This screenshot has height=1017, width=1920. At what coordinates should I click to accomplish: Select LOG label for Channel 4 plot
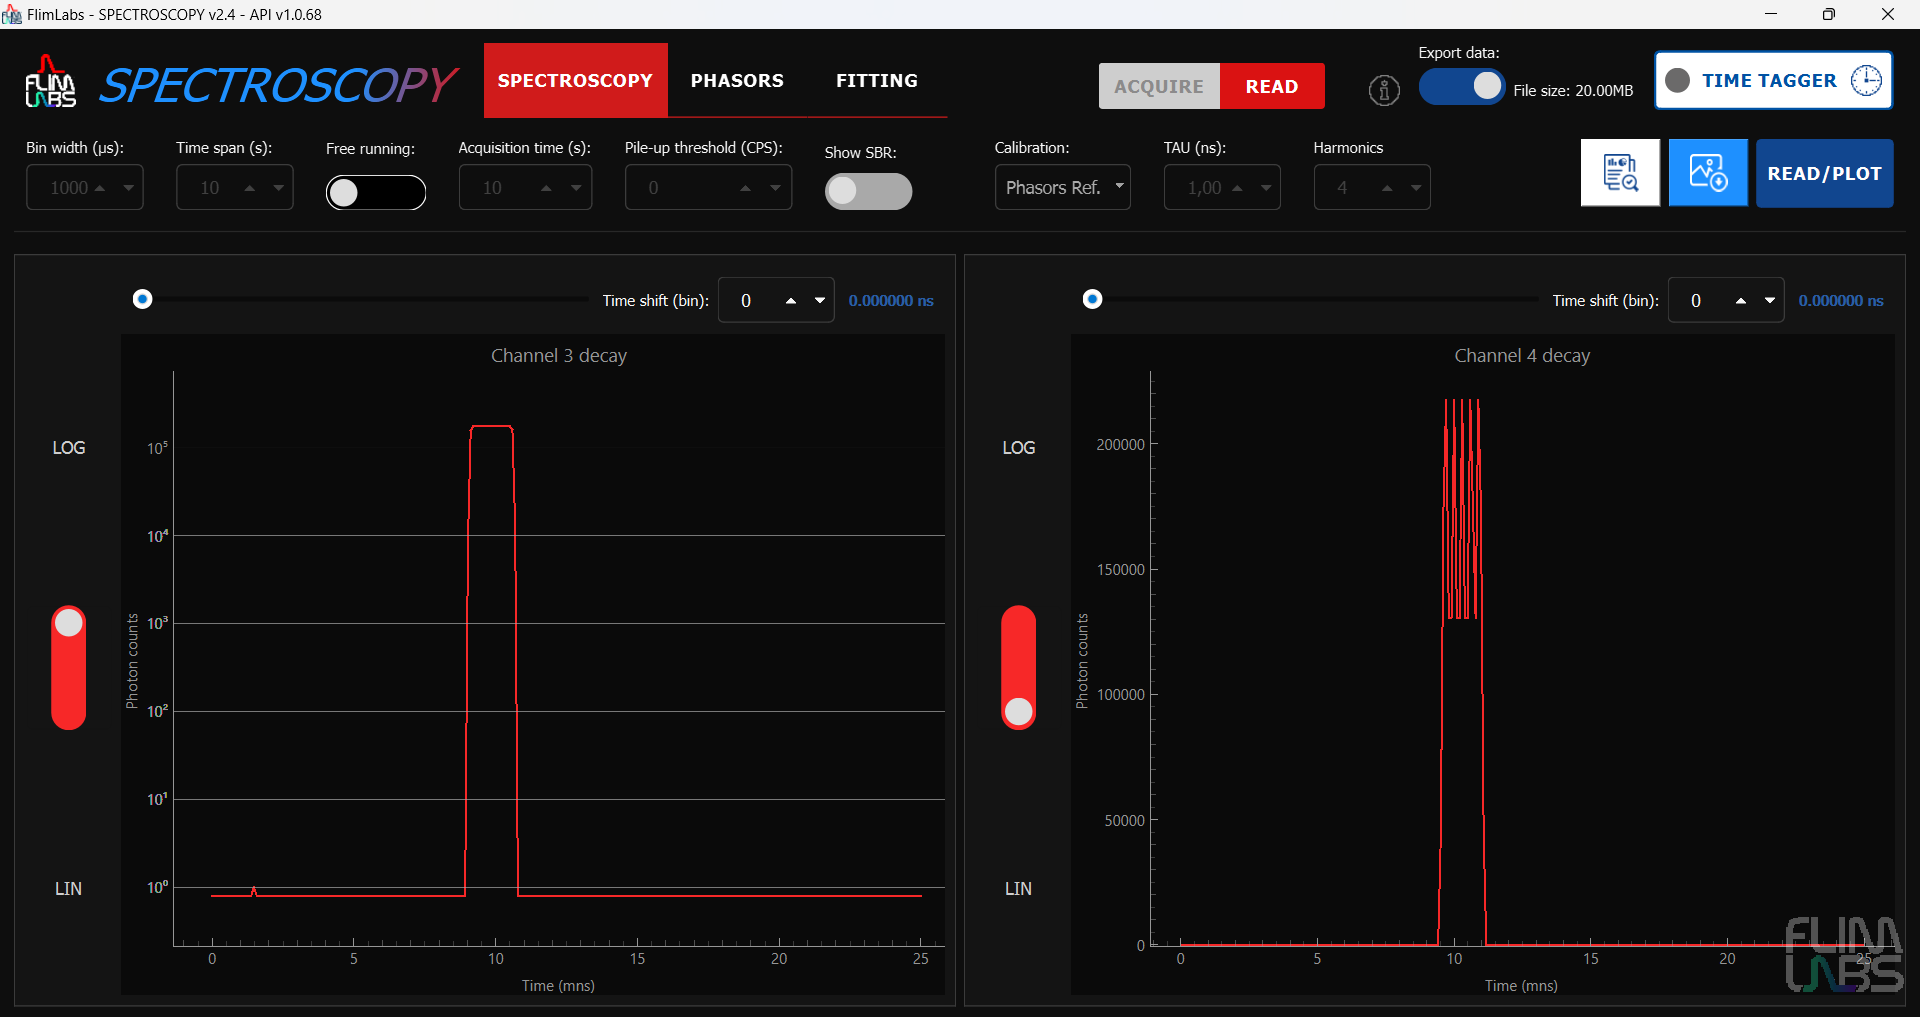pyautogui.click(x=1019, y=448)
